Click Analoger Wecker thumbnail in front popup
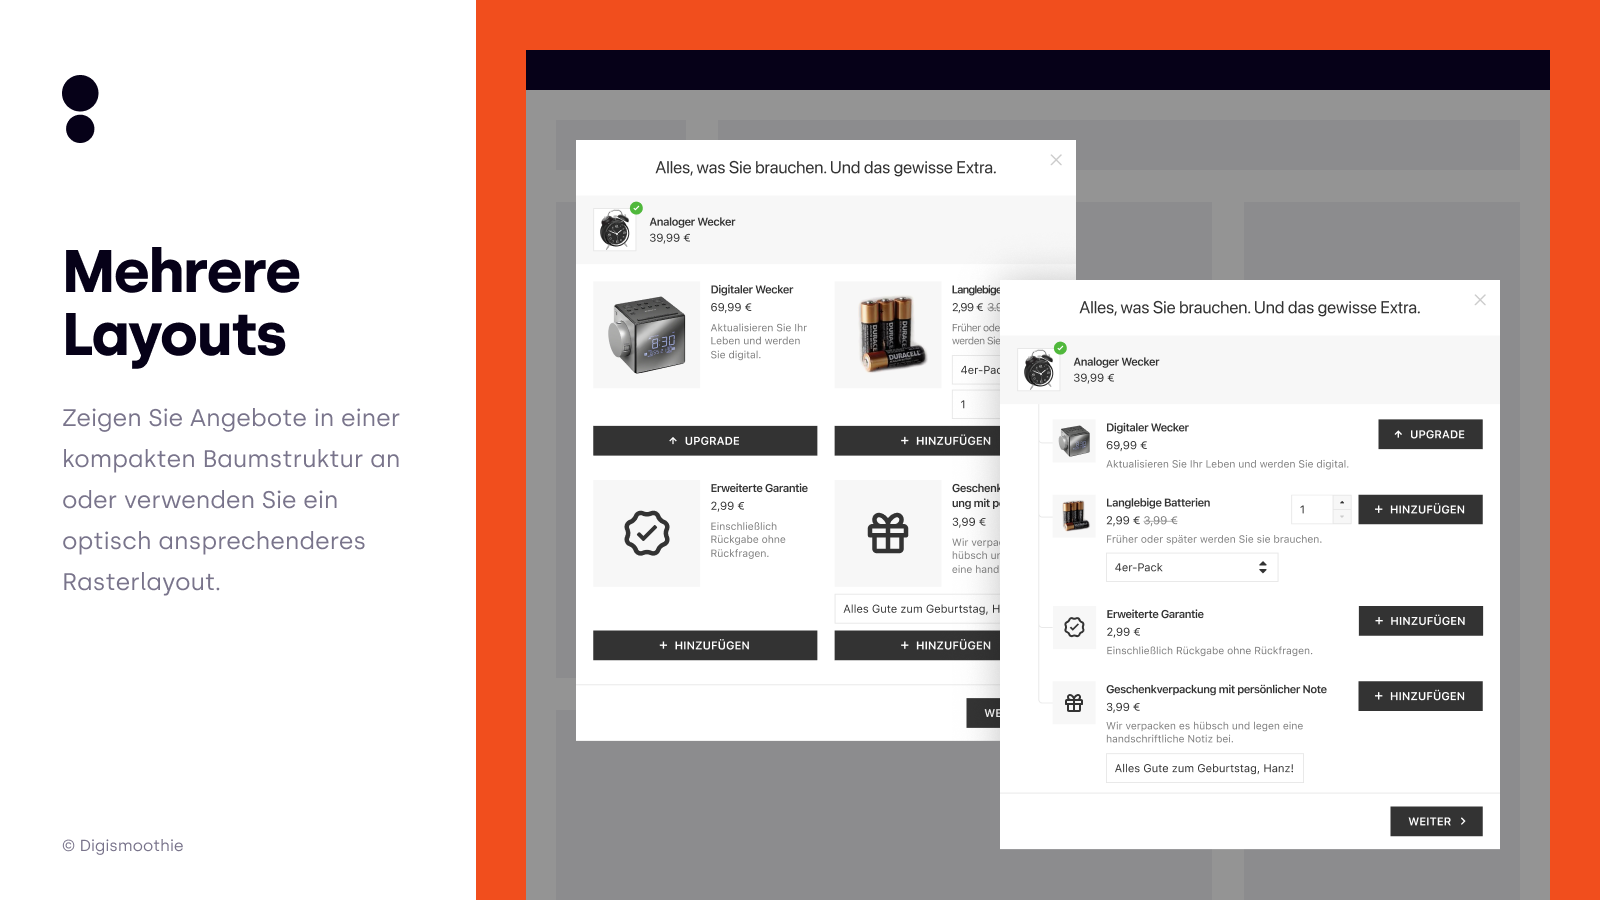 [x=1039, y=370]
